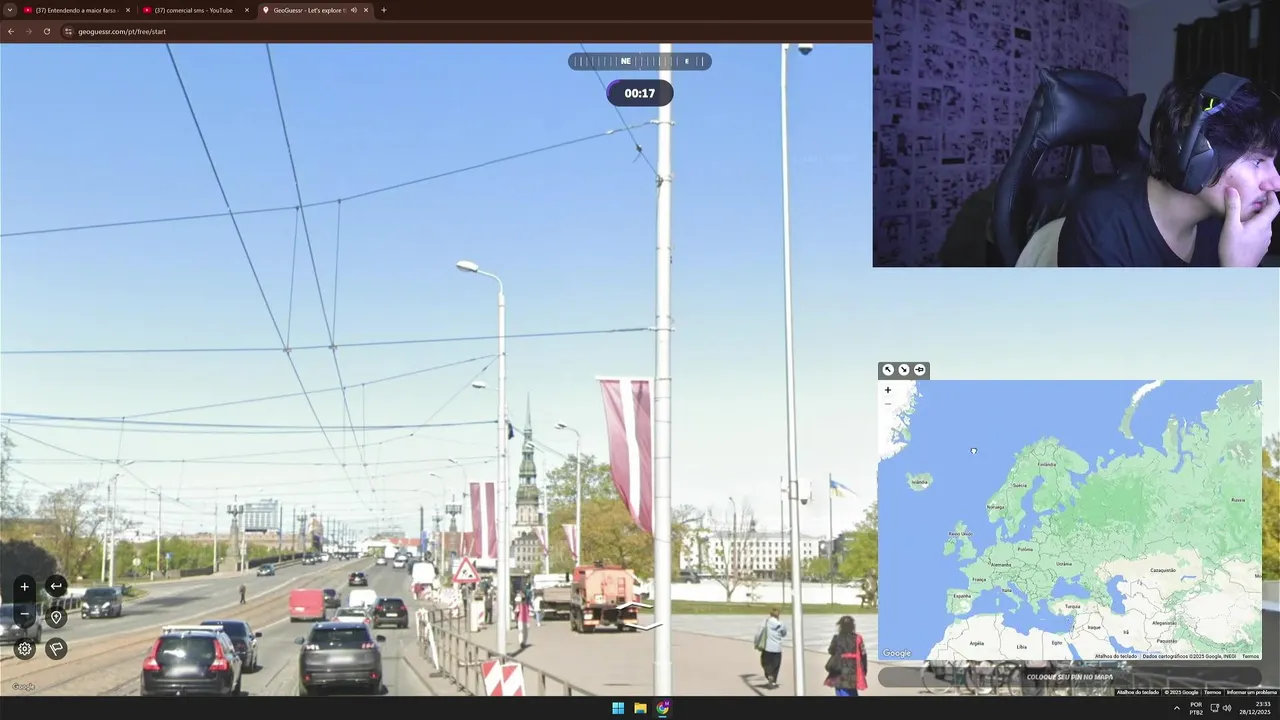Zoom in the guess map with plus

(888, 390)
